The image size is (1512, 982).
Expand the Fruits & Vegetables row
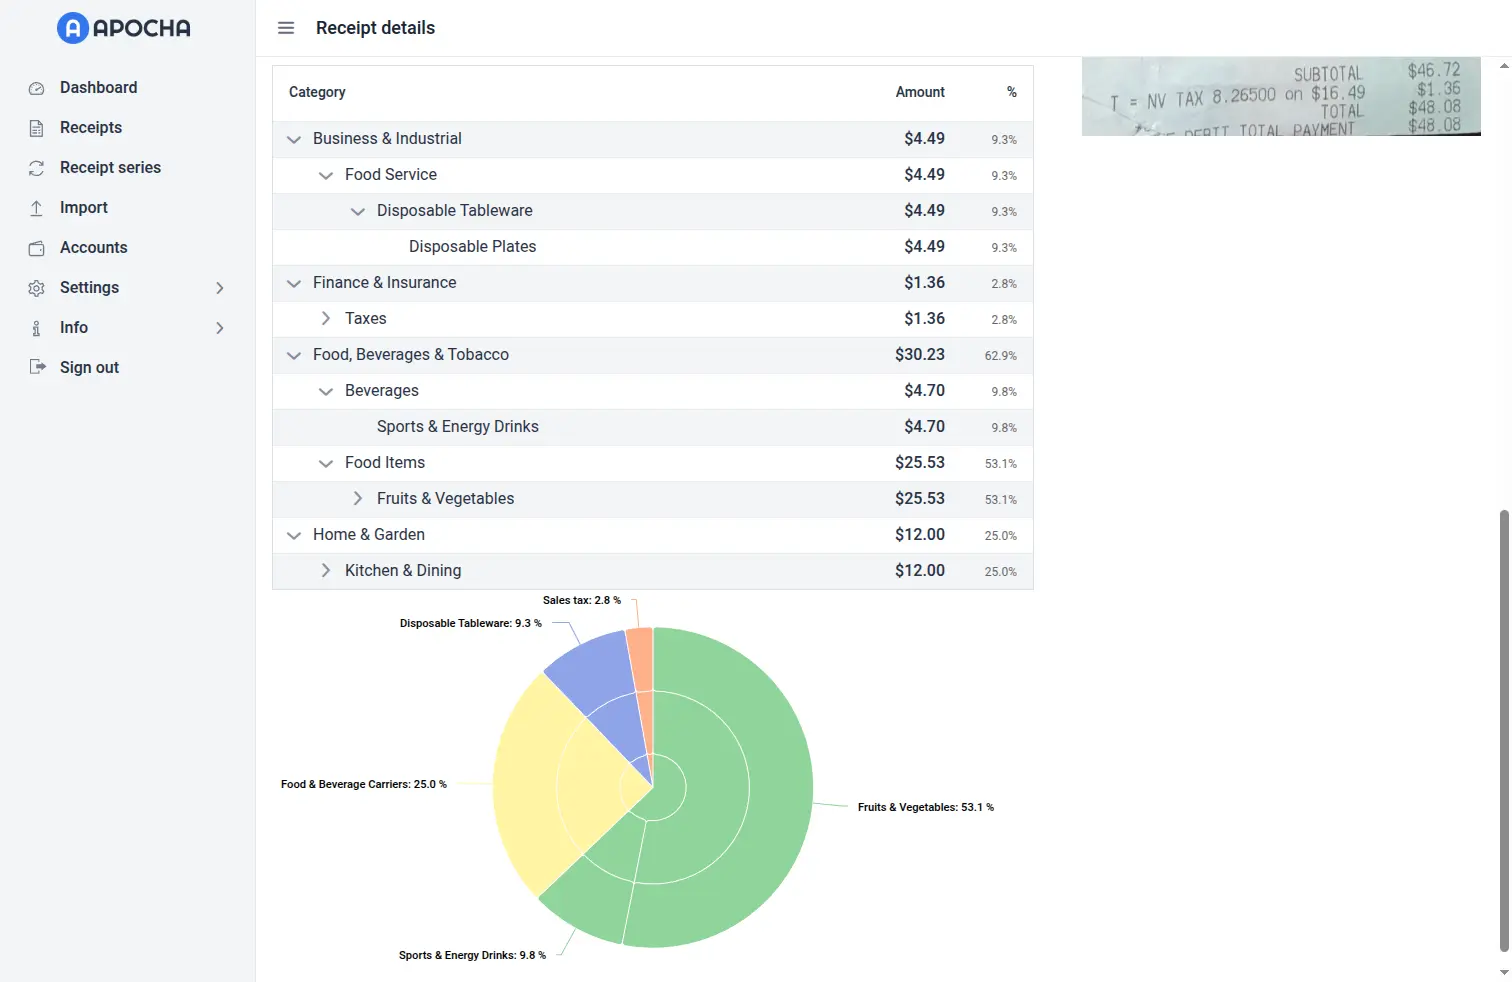(357, 498)
